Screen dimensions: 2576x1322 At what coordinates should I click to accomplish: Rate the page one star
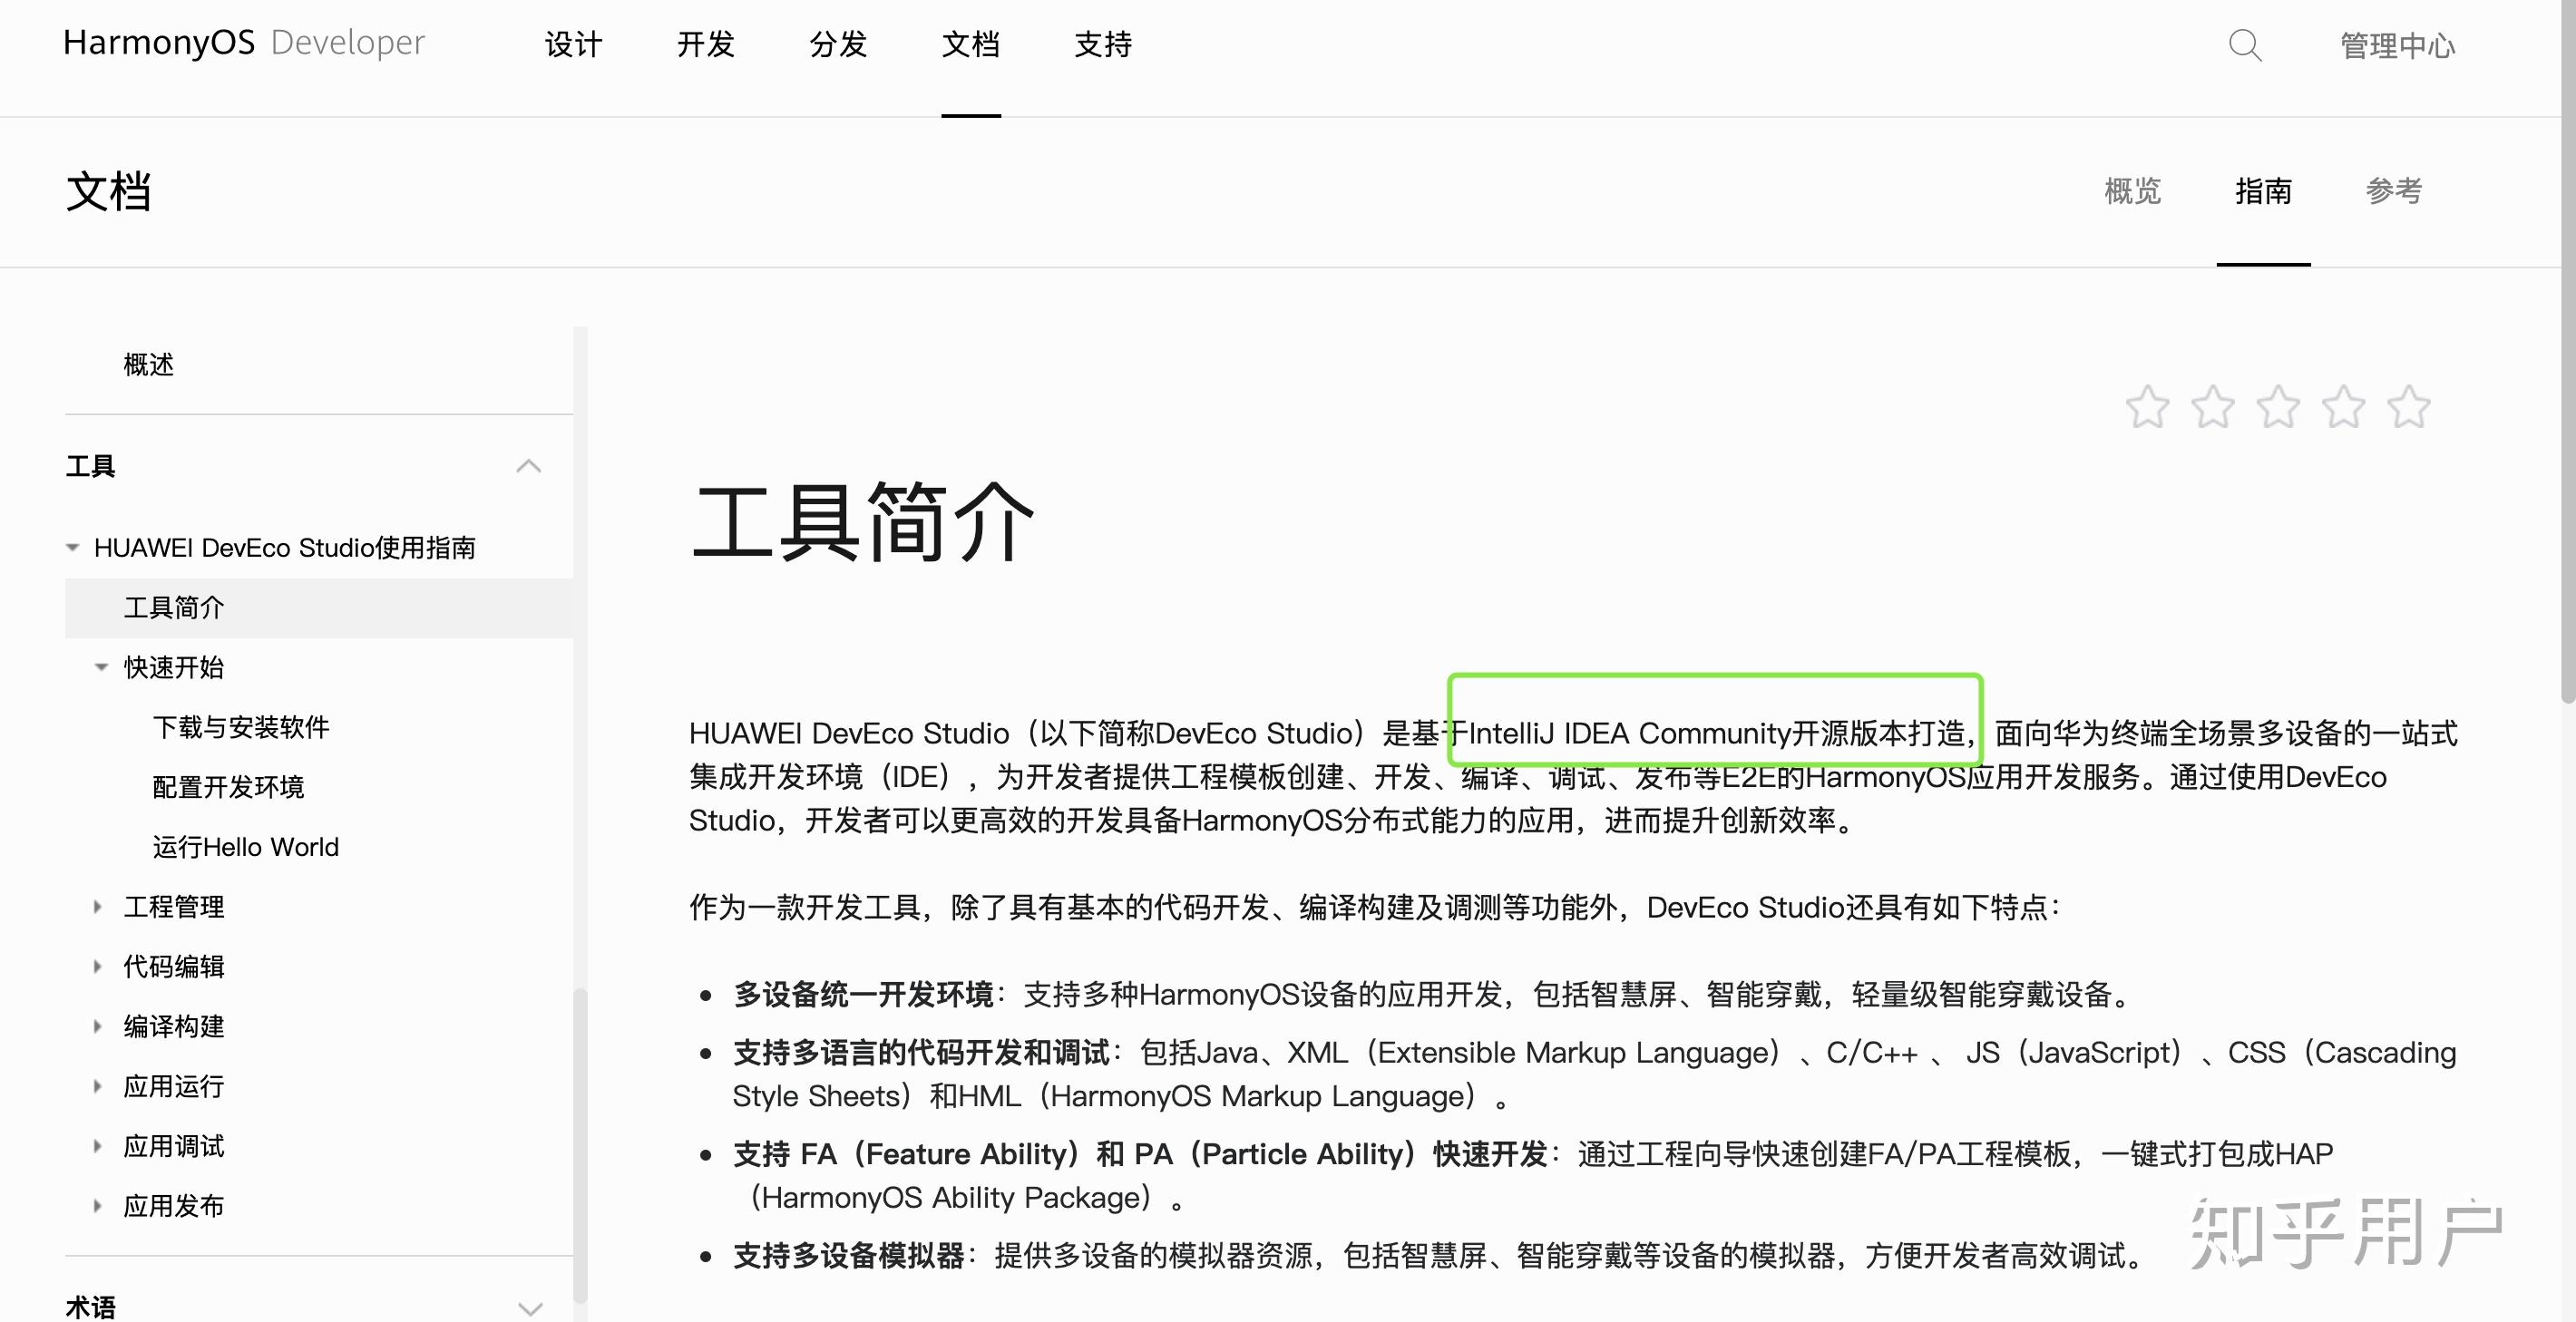2147,407
